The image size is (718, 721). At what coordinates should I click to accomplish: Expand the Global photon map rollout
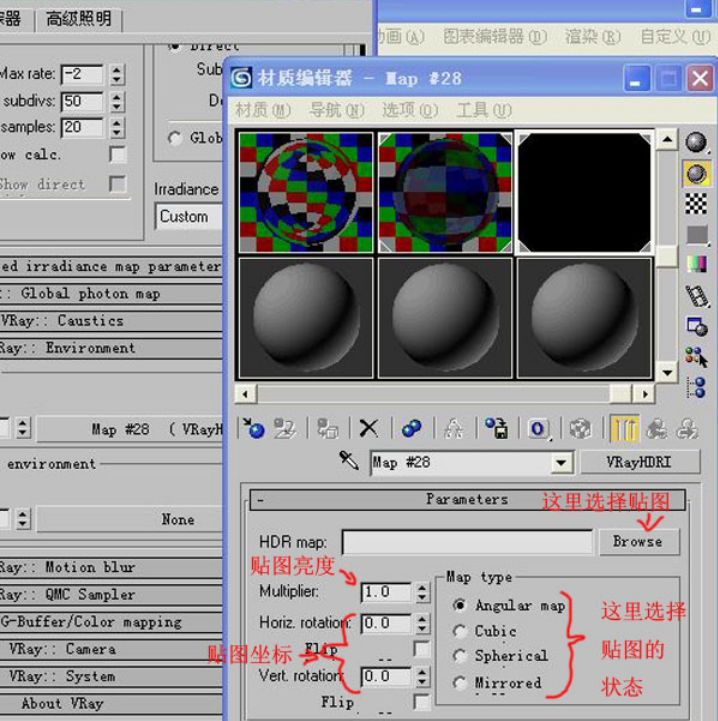(x=111, y=294)
